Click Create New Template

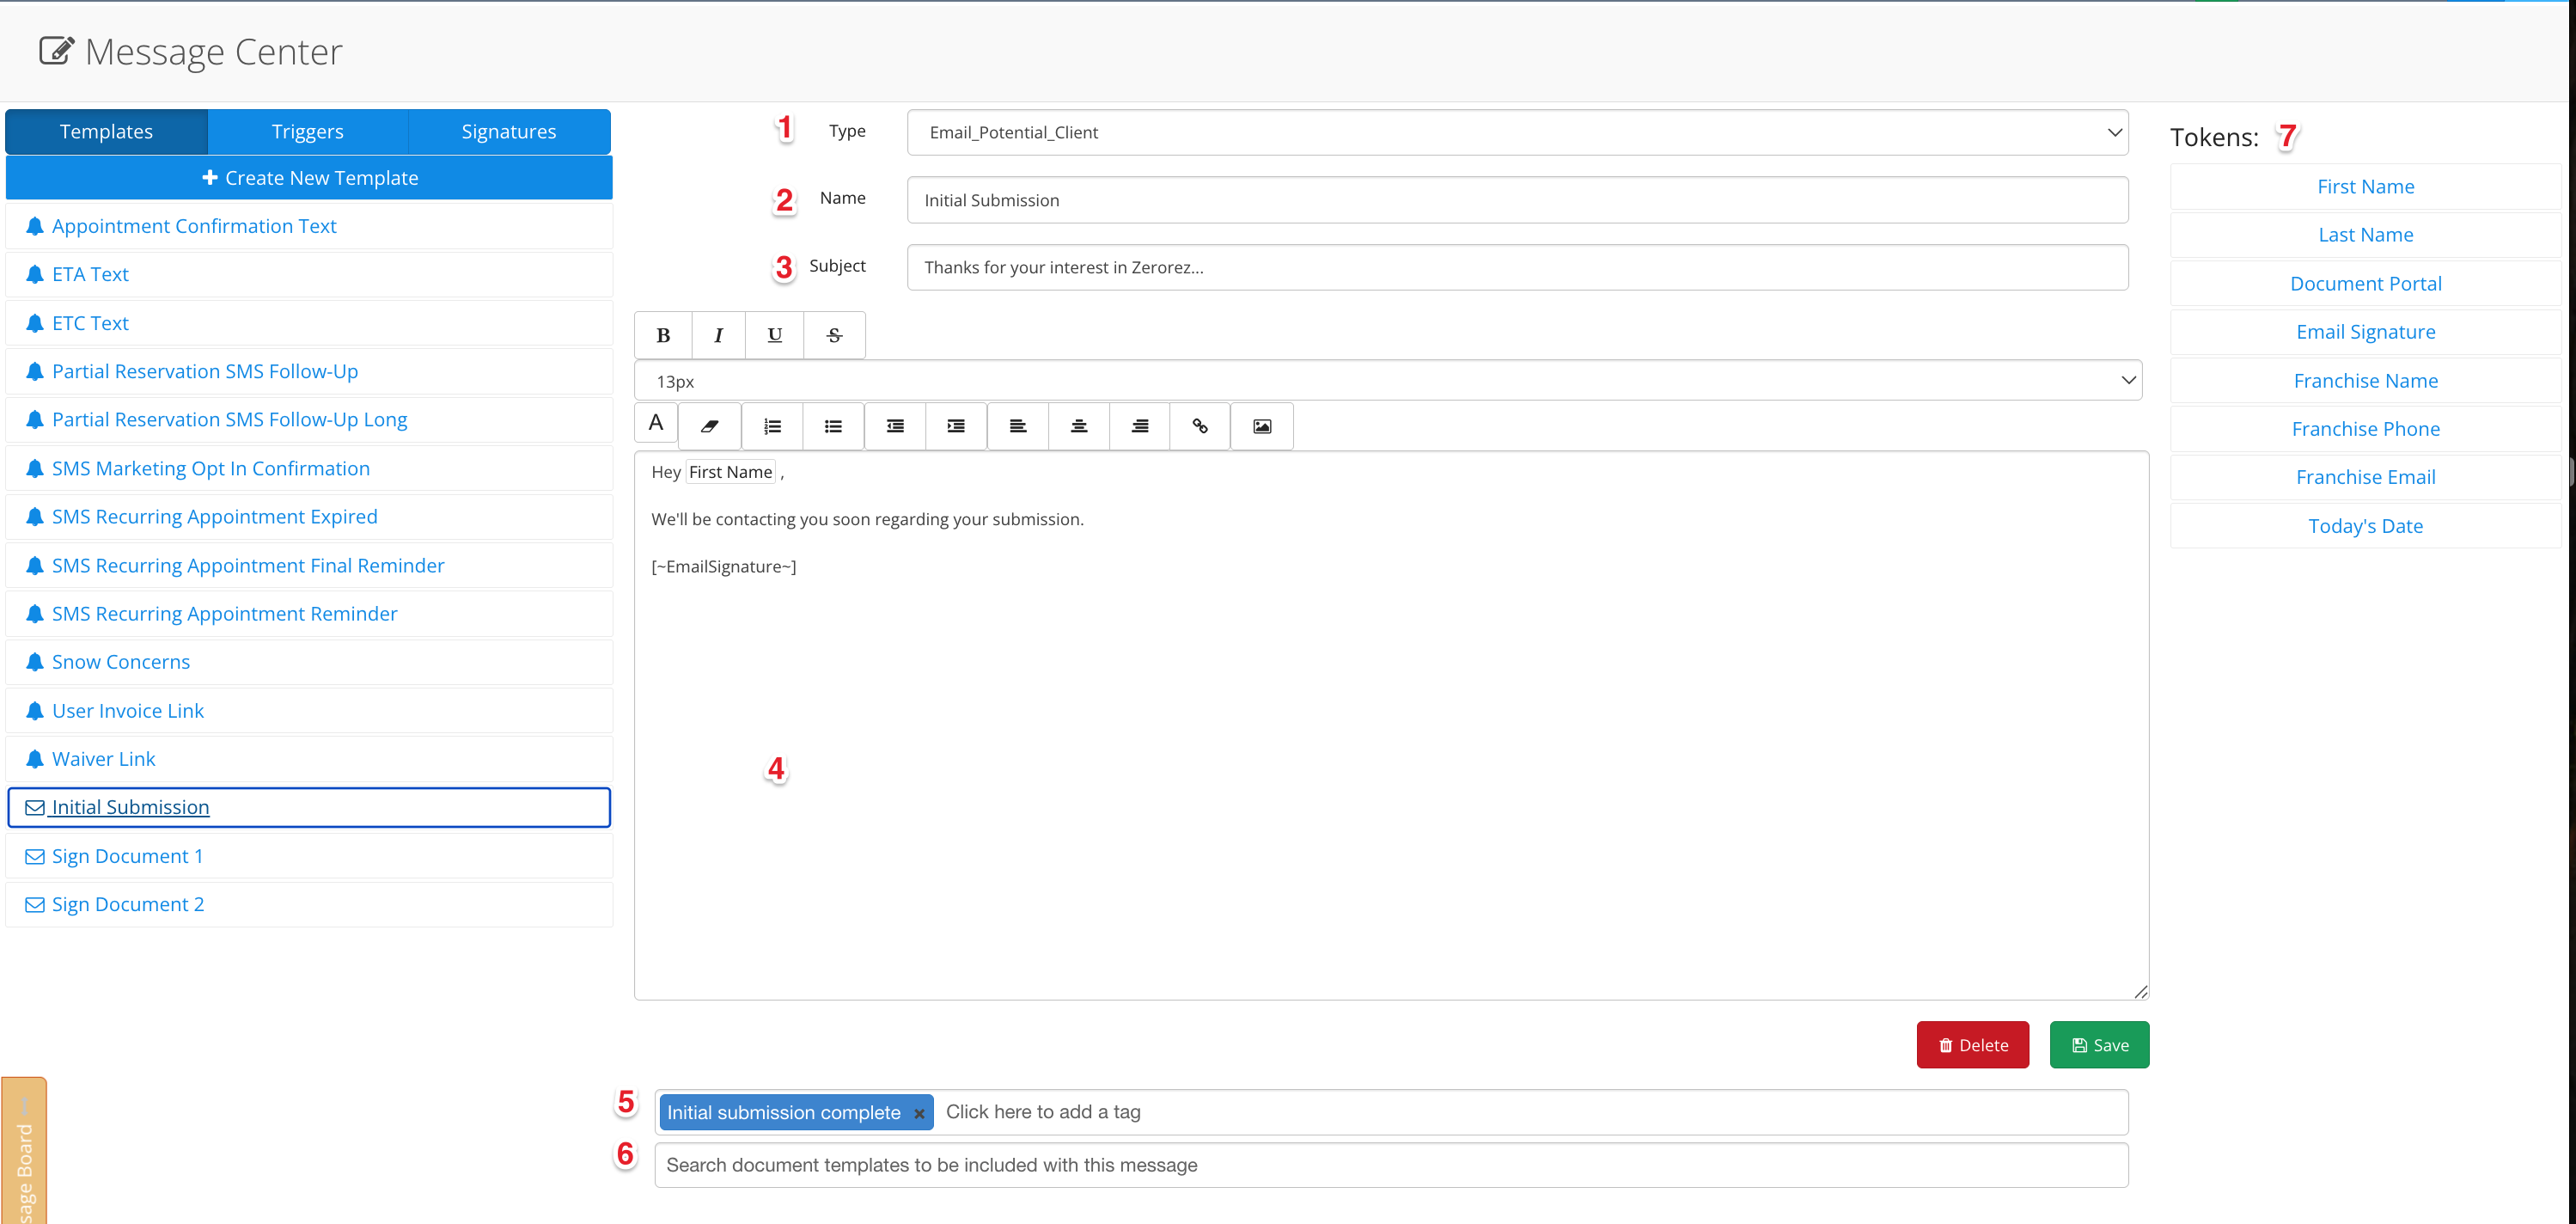pos(309,178)
